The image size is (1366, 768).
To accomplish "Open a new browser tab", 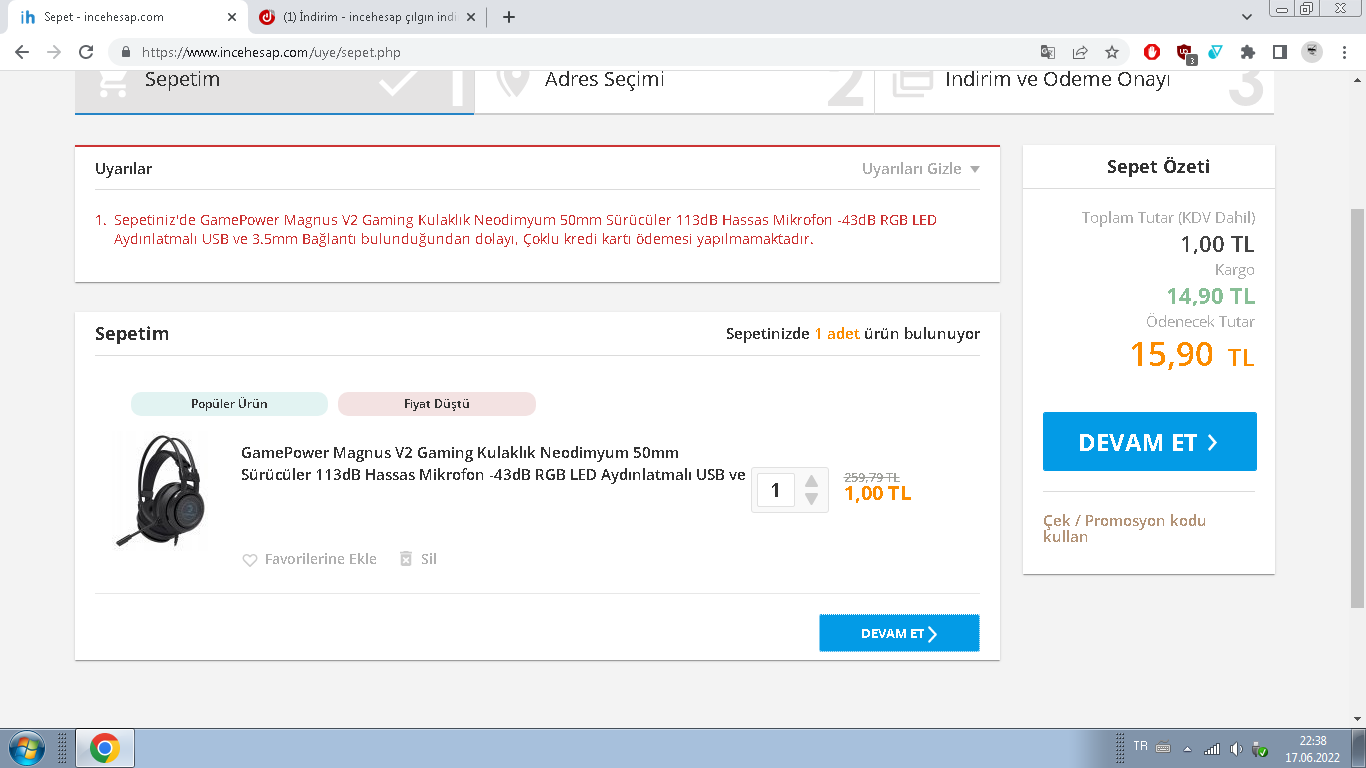I will pyautogui.click(x=509, y=17).
